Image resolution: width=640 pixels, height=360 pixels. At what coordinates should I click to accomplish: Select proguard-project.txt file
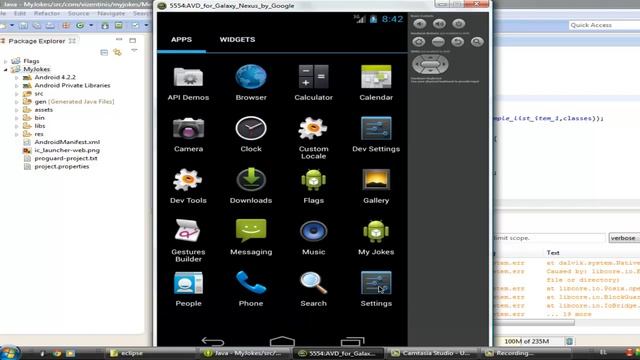click(66, 158)
